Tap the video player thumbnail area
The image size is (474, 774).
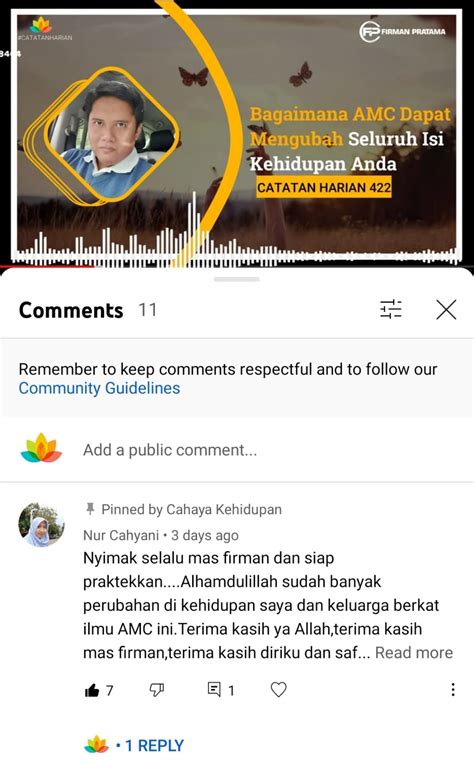(x=237, y=133)
